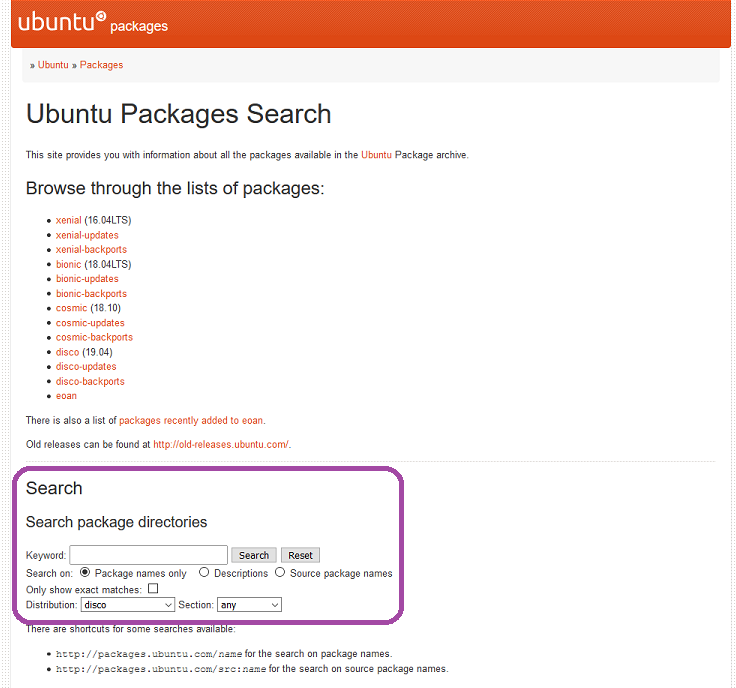Open the cosmic-backports list link
736x688 pixels.
tap(94, 337)
